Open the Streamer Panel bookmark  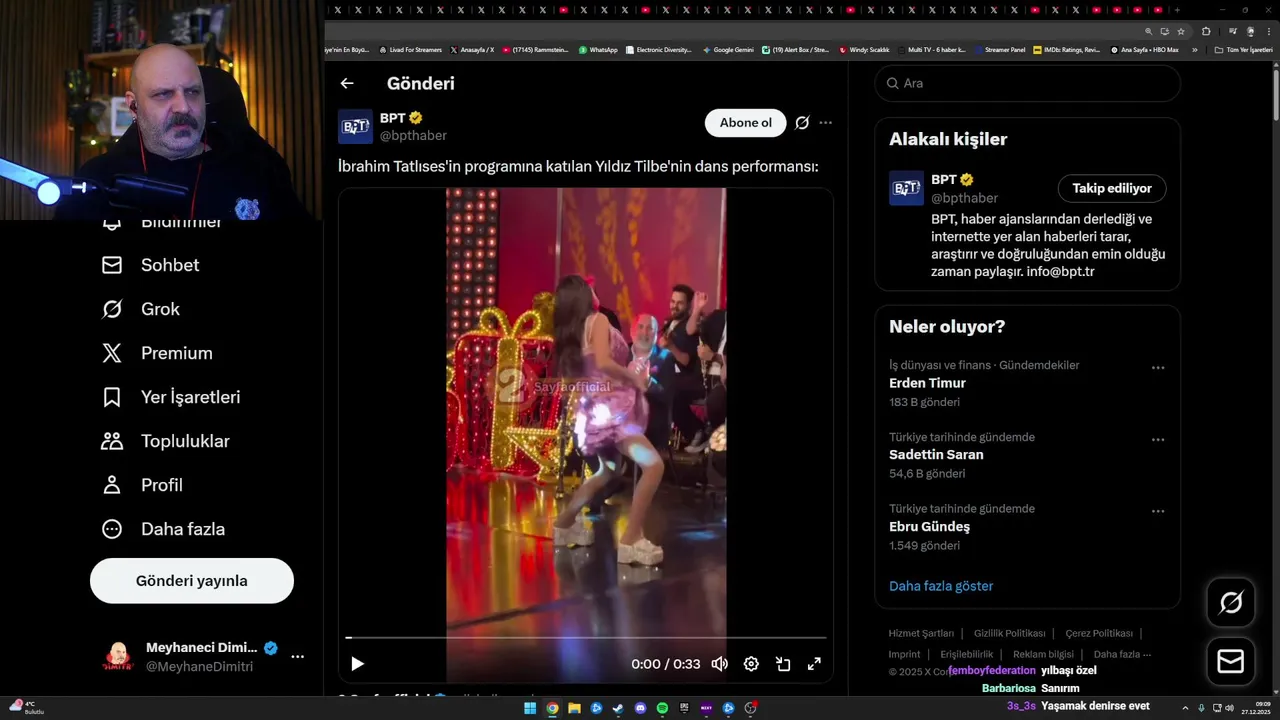coord(999,50)
